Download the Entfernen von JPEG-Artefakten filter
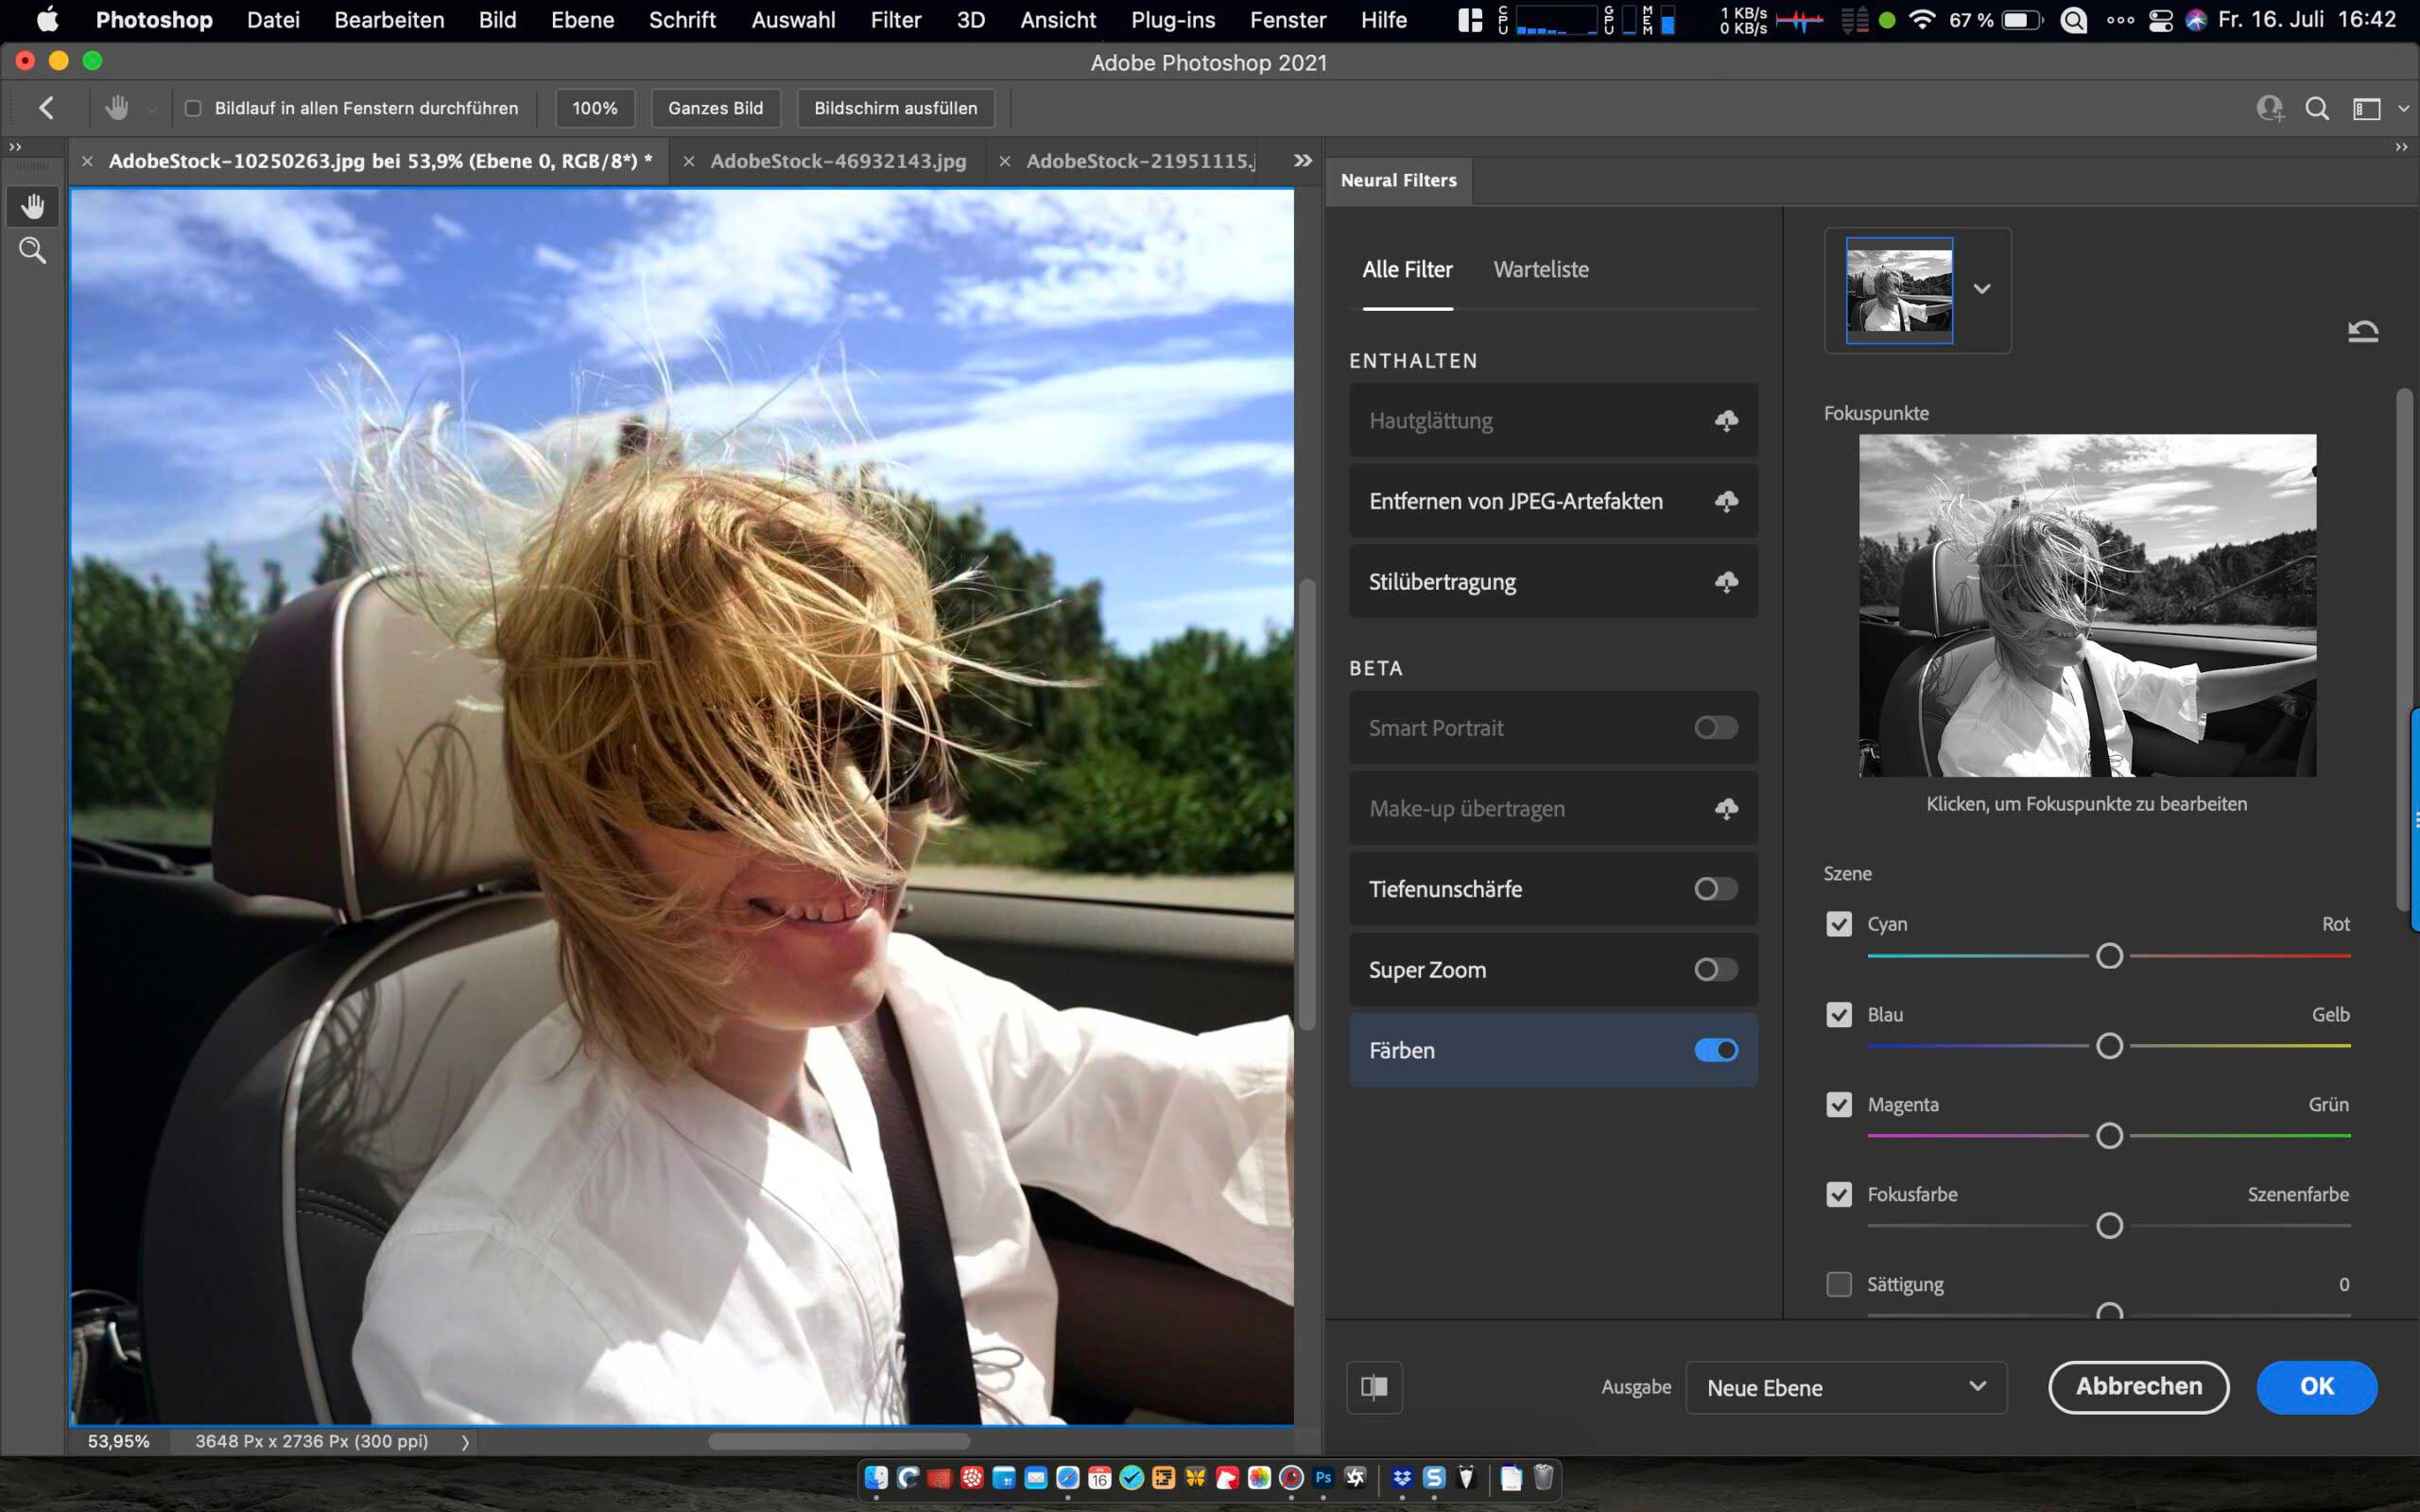Viewport: 2420px width, 1512px height. [1726, 501]
